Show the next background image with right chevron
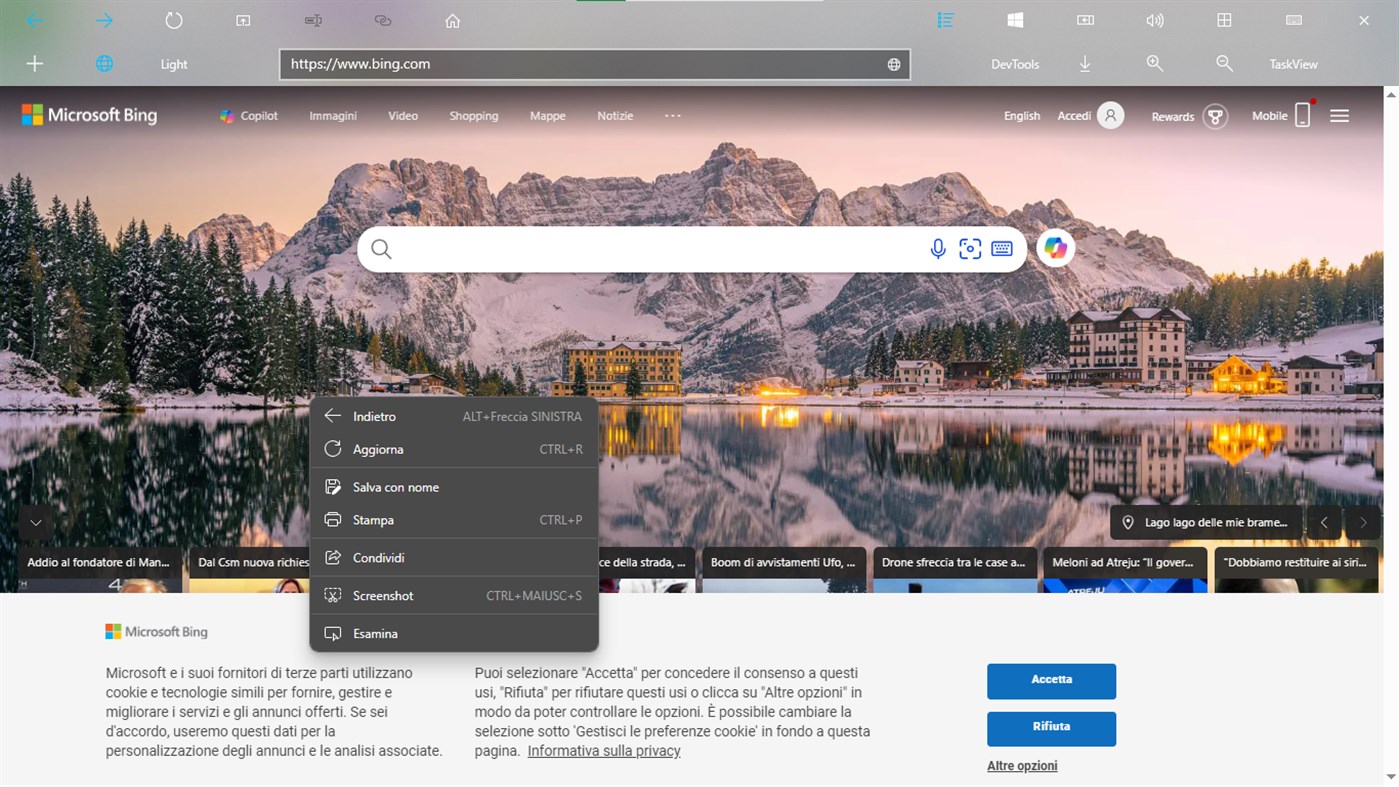The image size is (1399, 787). point(1363,523)
